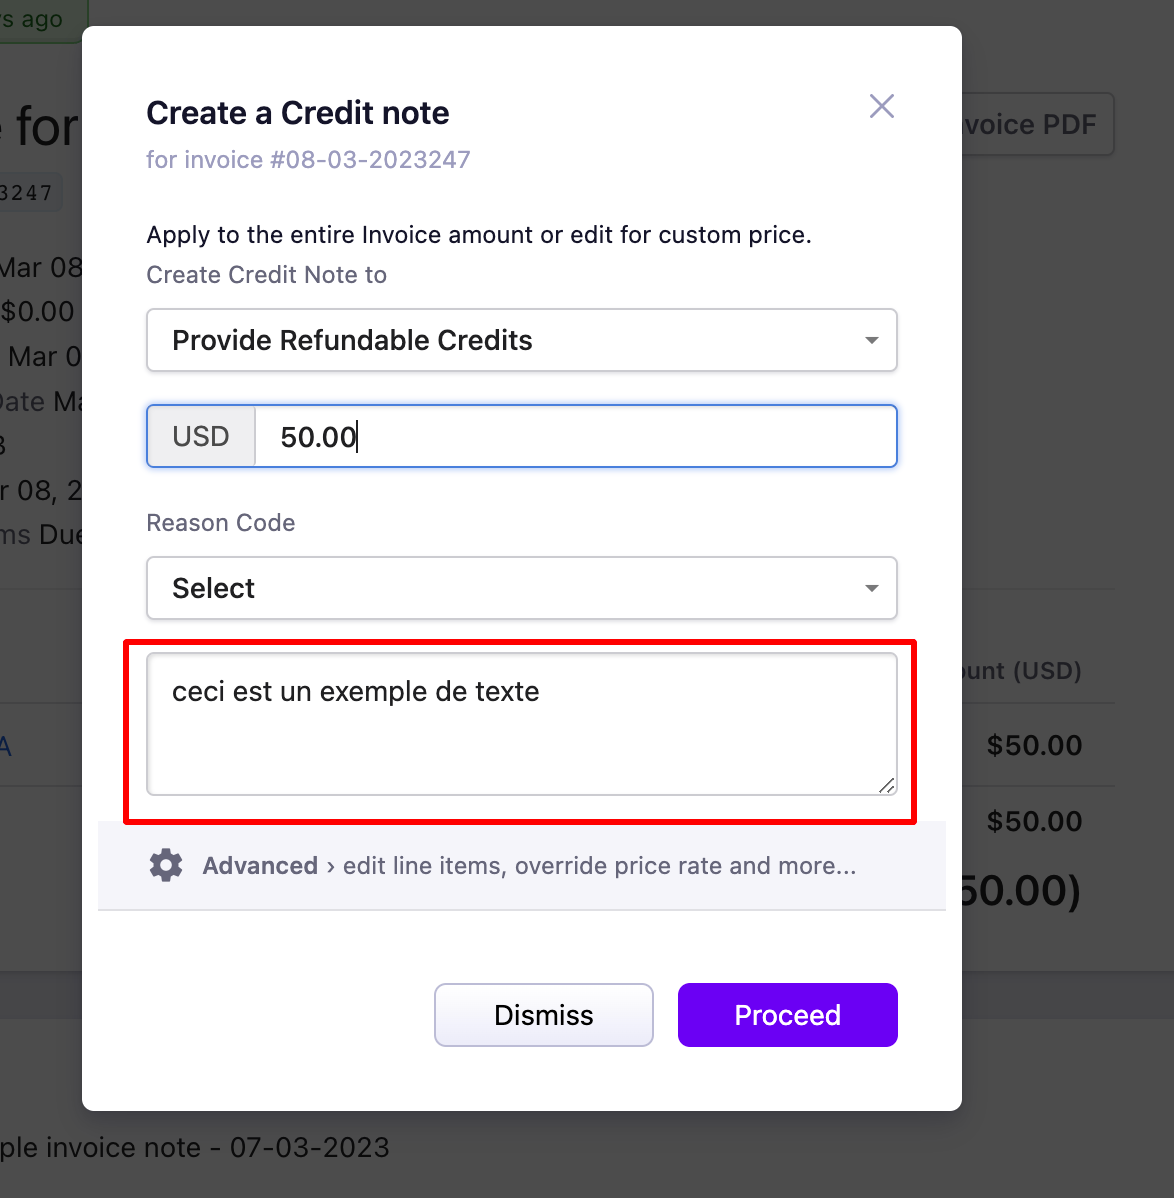
Task: Click the Refundable Credits dropdown arrow
Action: click(x=872, y=340)
